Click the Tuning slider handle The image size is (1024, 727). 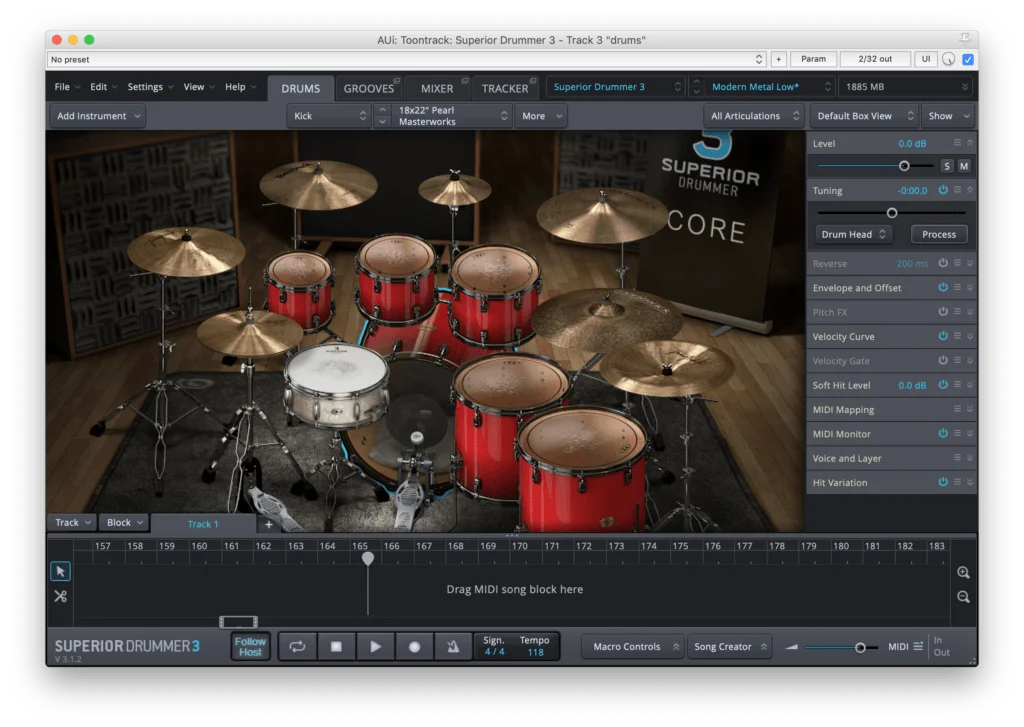[891, 213]
